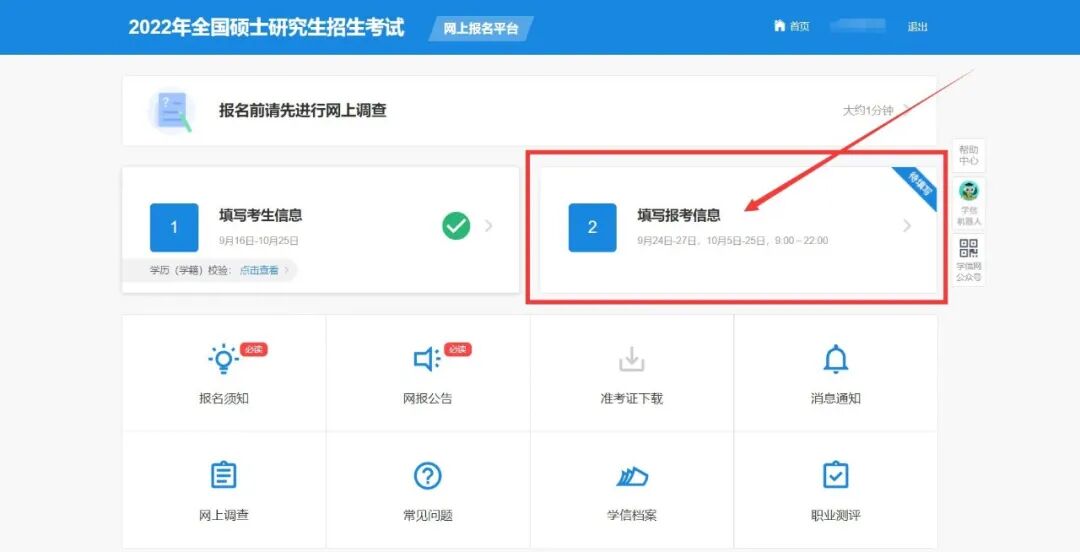
Task: Expand the 填写考生信息 chevron arrow
Action: click(488, 225)
